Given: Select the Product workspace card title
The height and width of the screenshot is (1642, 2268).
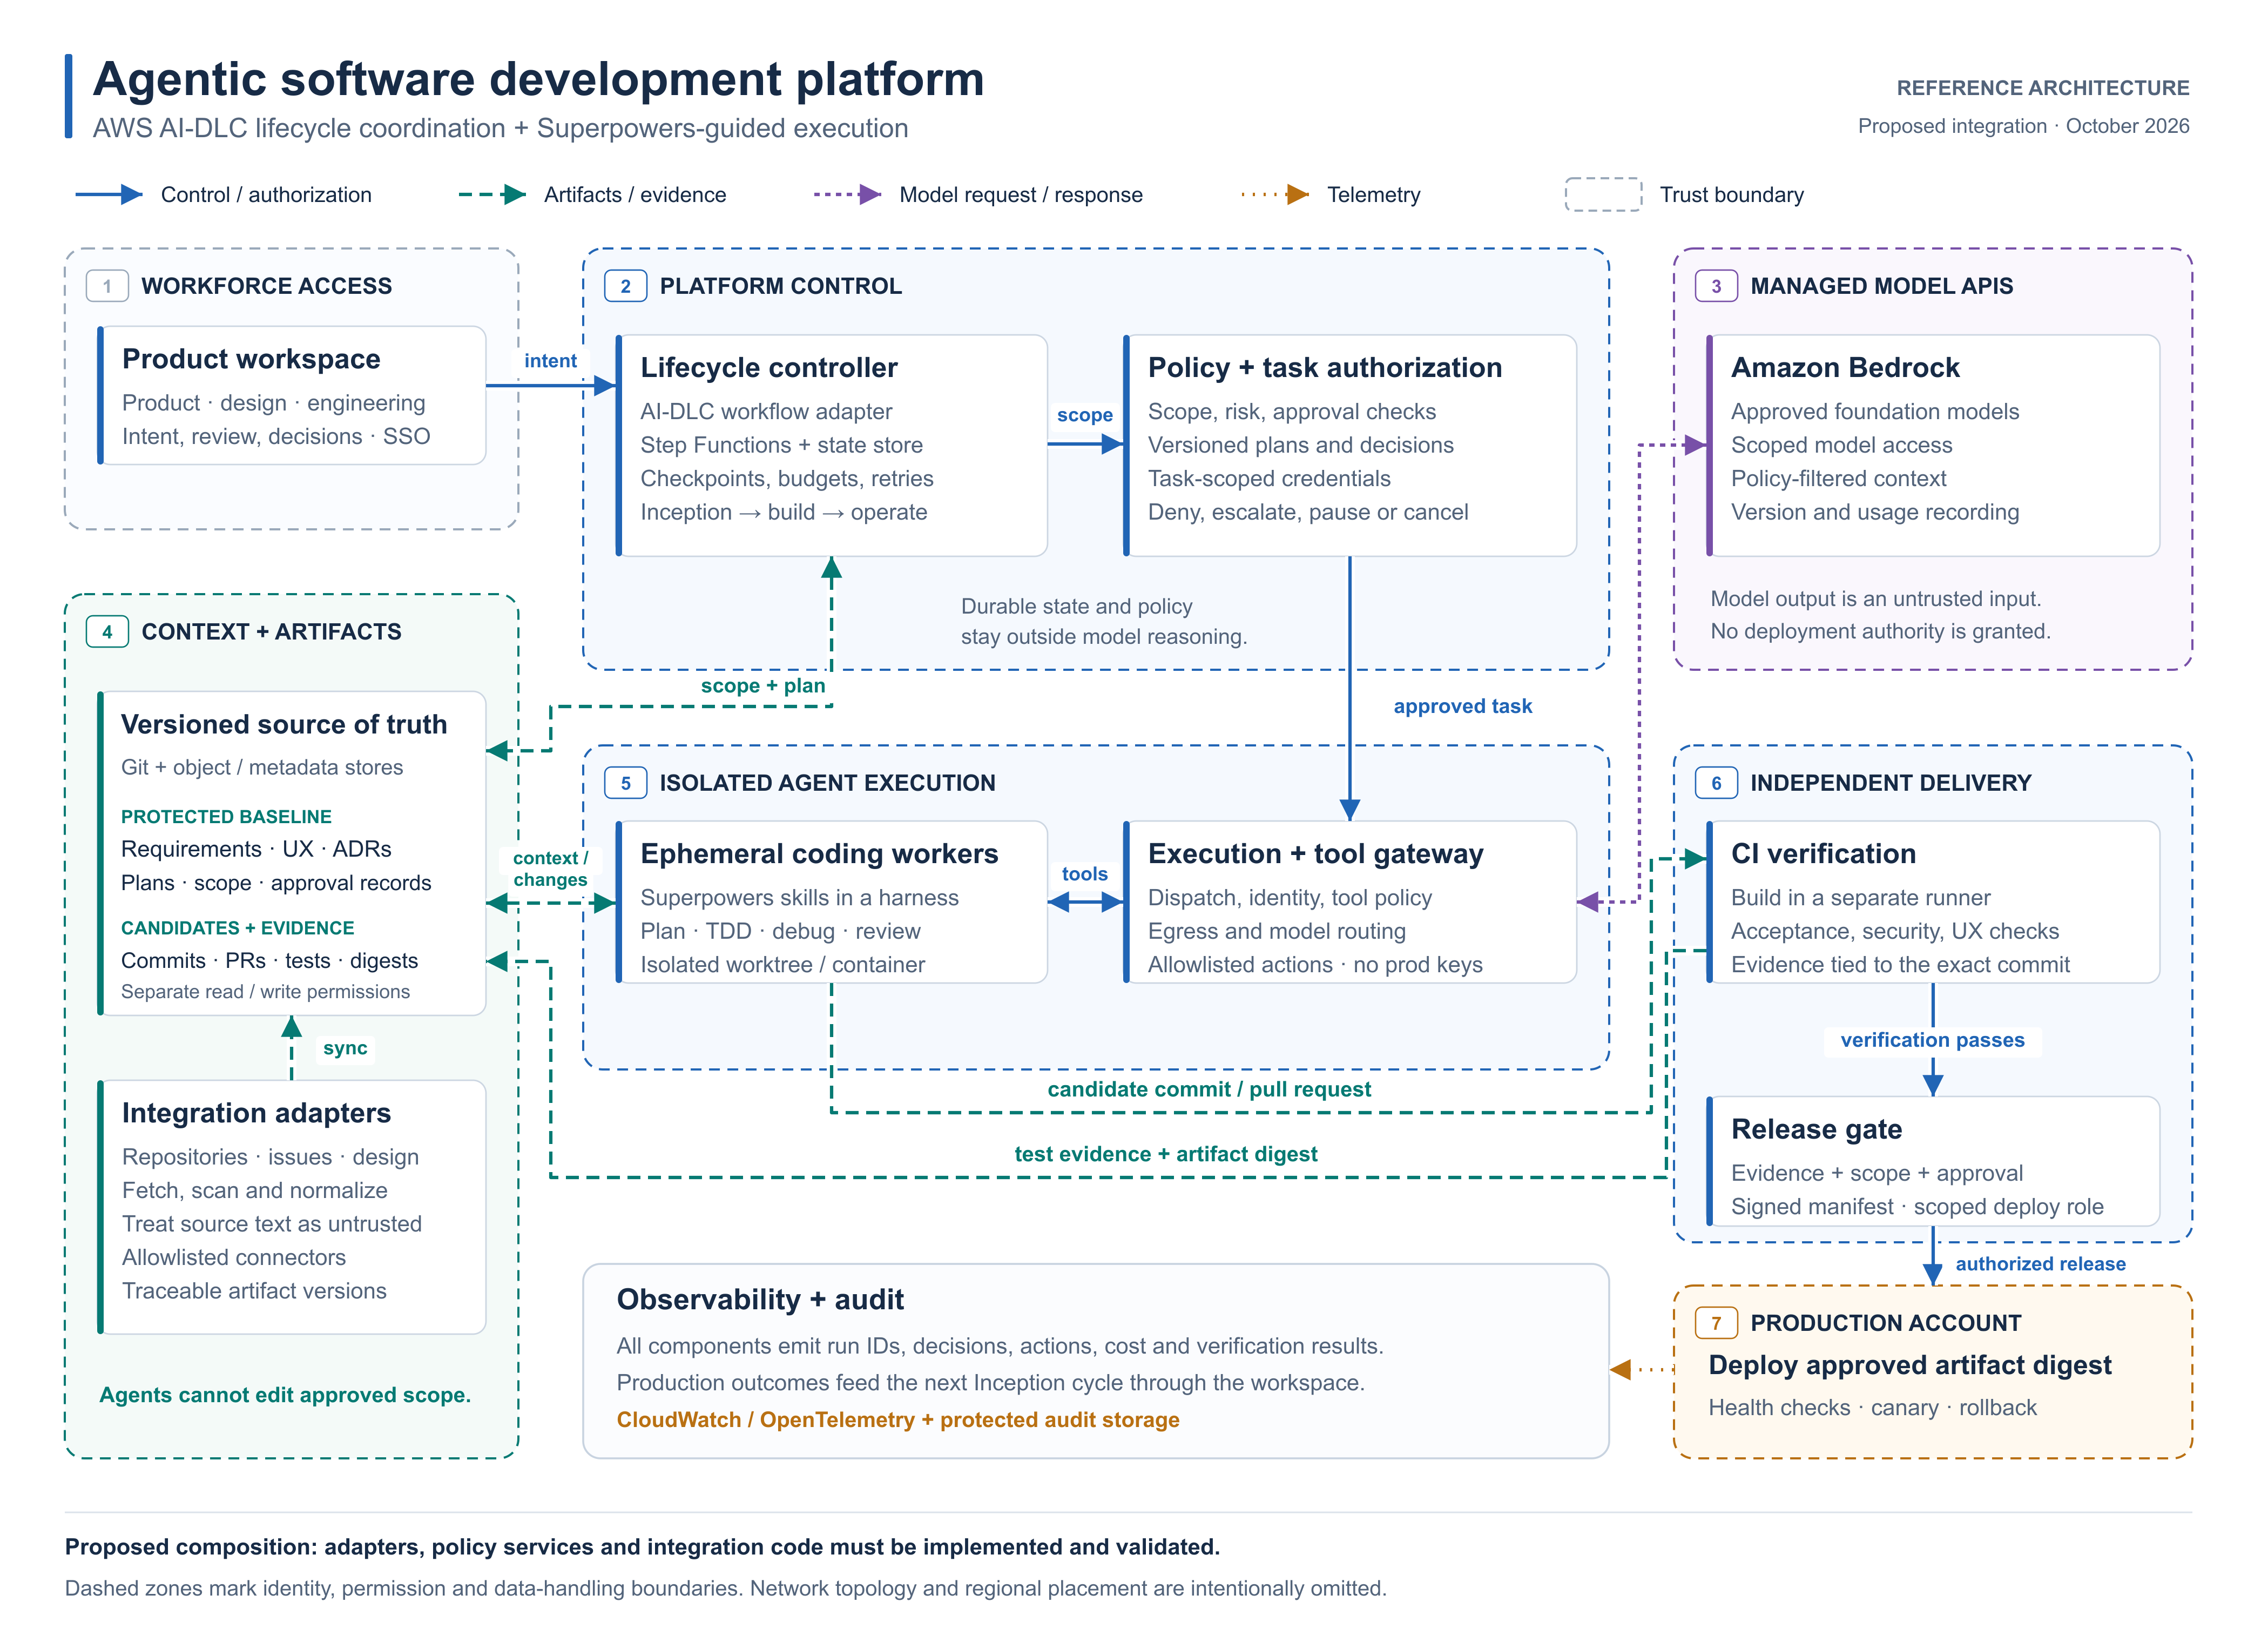Looking at the screenshot, I should coord(251,359).
